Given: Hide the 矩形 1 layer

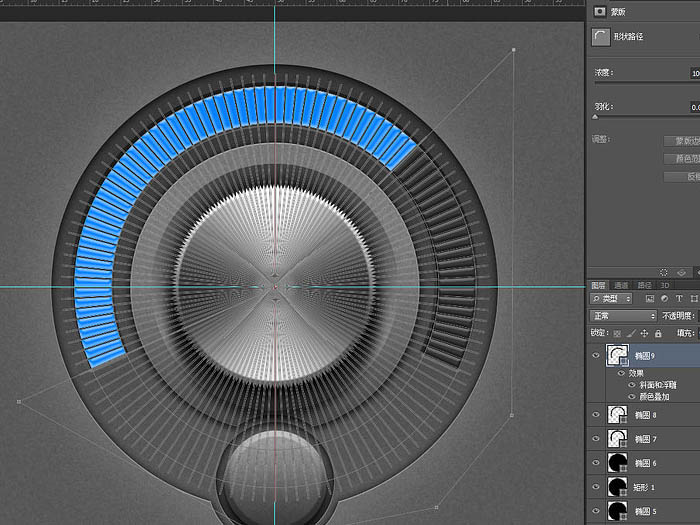Looking at the screenshot, I should [x=597, y=488].
